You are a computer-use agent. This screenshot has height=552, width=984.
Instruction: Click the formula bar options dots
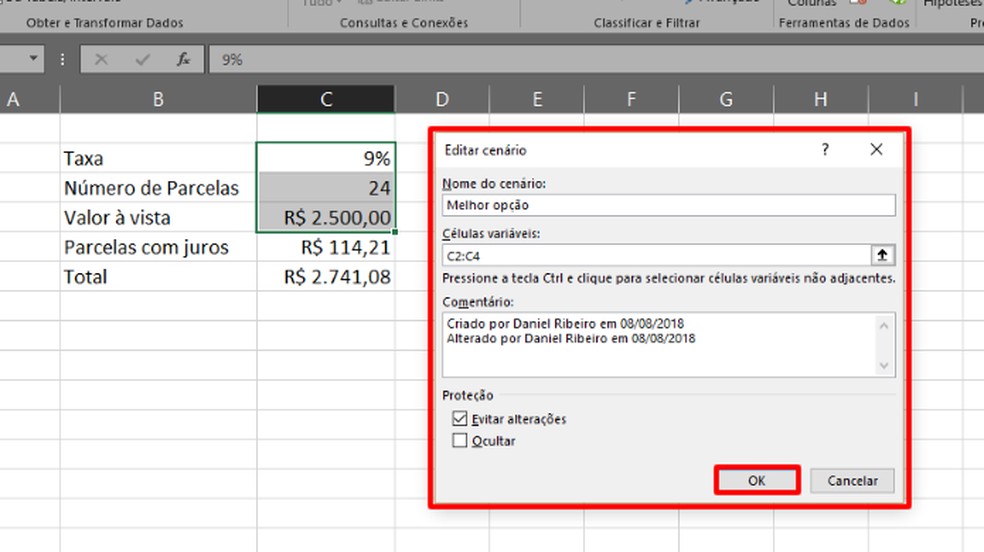pyautogui.click(x=62, y=60)
